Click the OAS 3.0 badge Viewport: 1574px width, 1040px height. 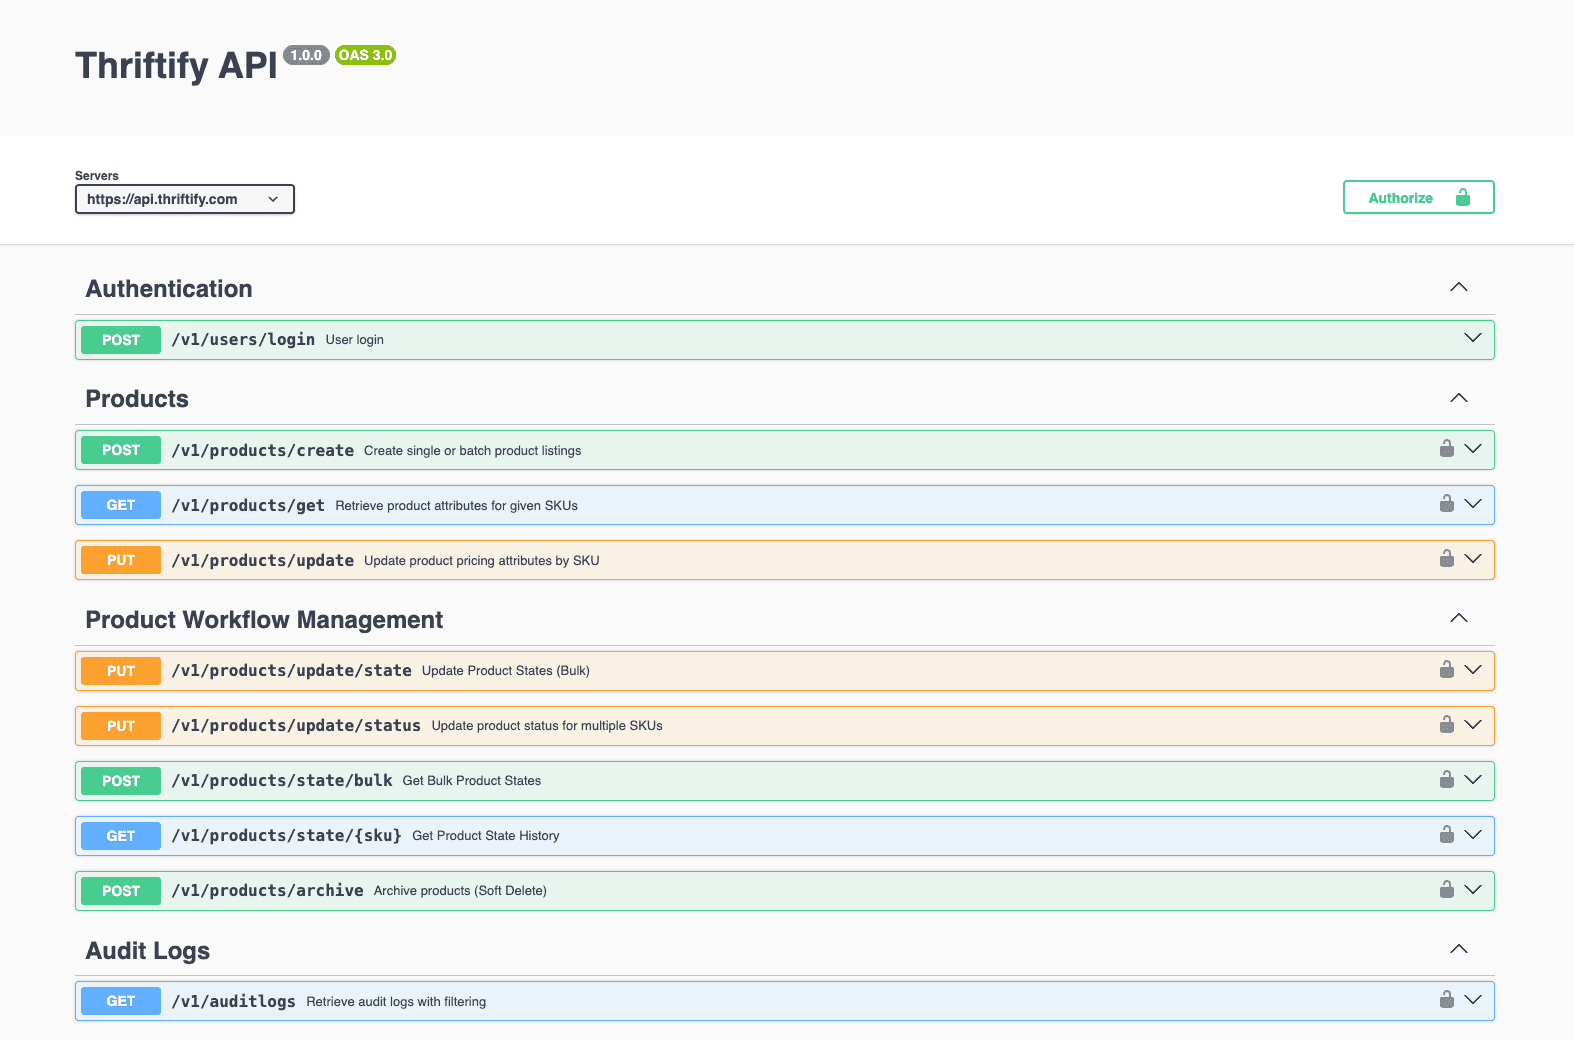(365, 55)
